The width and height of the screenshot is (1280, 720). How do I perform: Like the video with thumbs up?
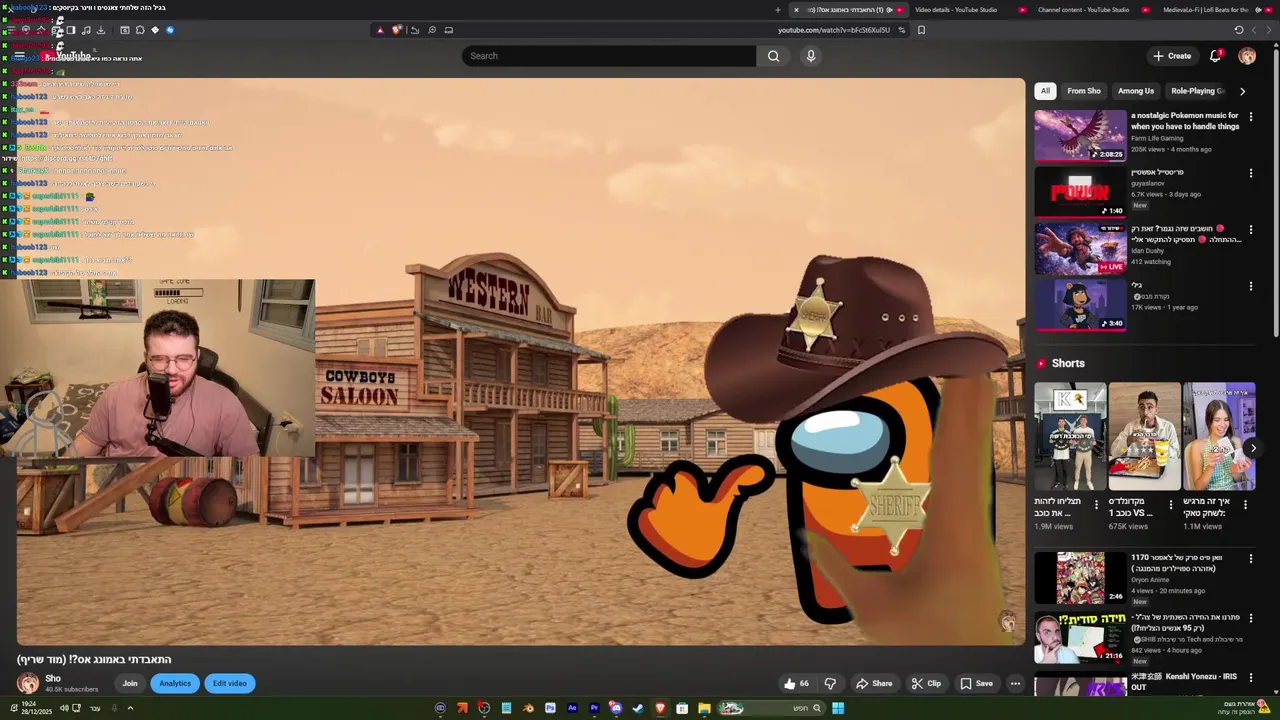pyautogui.click(x=797, y=684)
